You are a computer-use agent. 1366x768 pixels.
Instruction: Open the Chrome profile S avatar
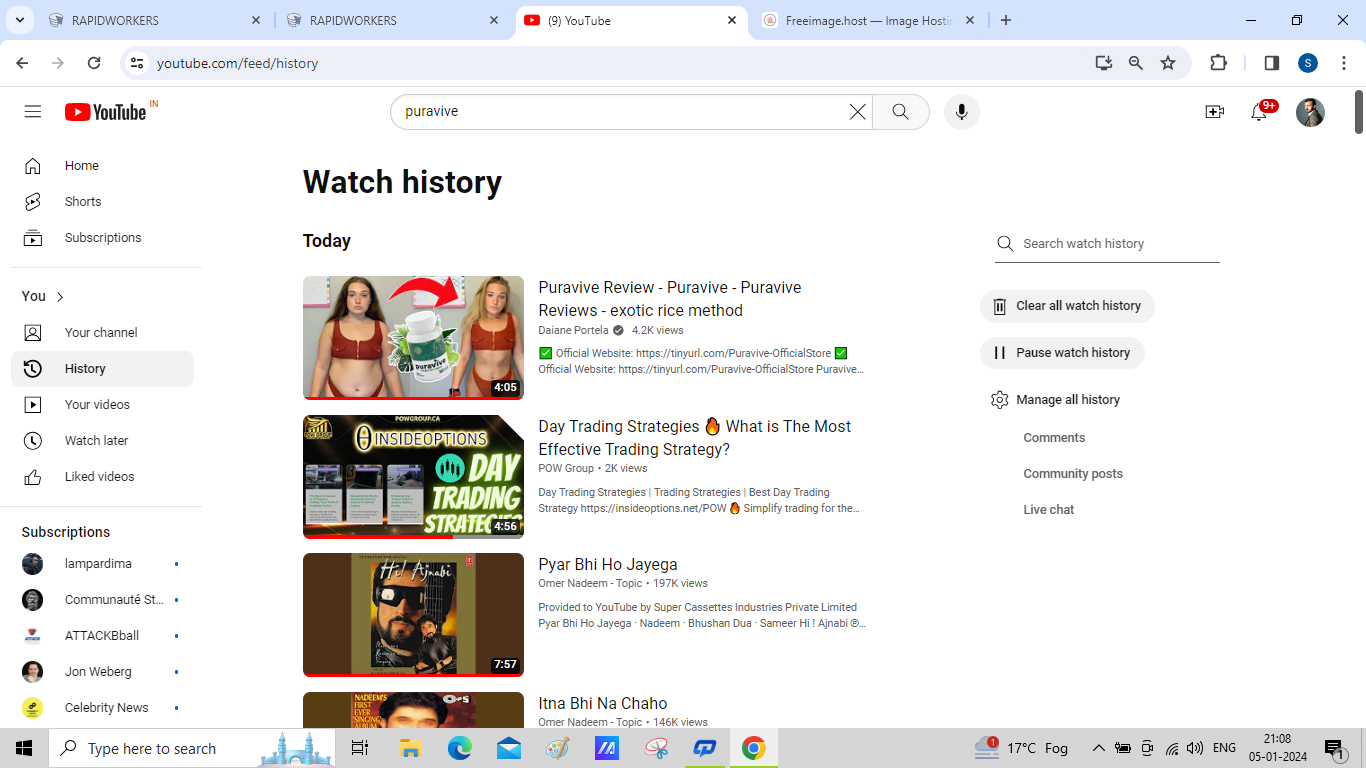point(1308,63)
